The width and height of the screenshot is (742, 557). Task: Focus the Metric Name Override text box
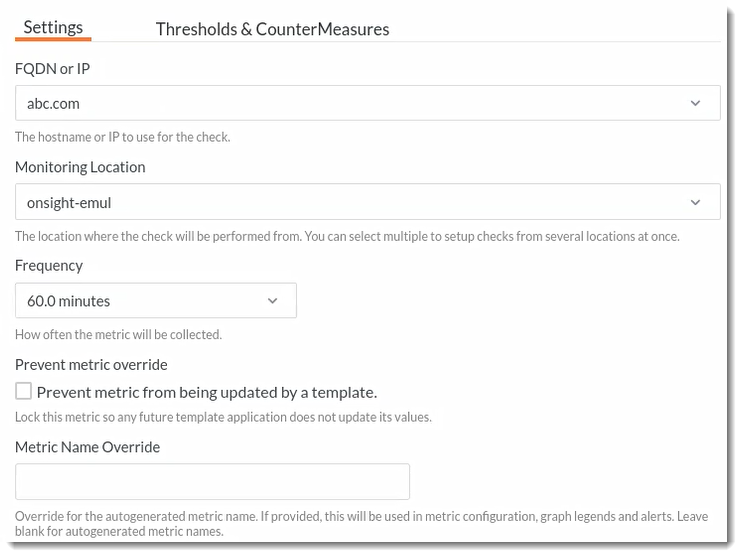click(x=212, y=481)
